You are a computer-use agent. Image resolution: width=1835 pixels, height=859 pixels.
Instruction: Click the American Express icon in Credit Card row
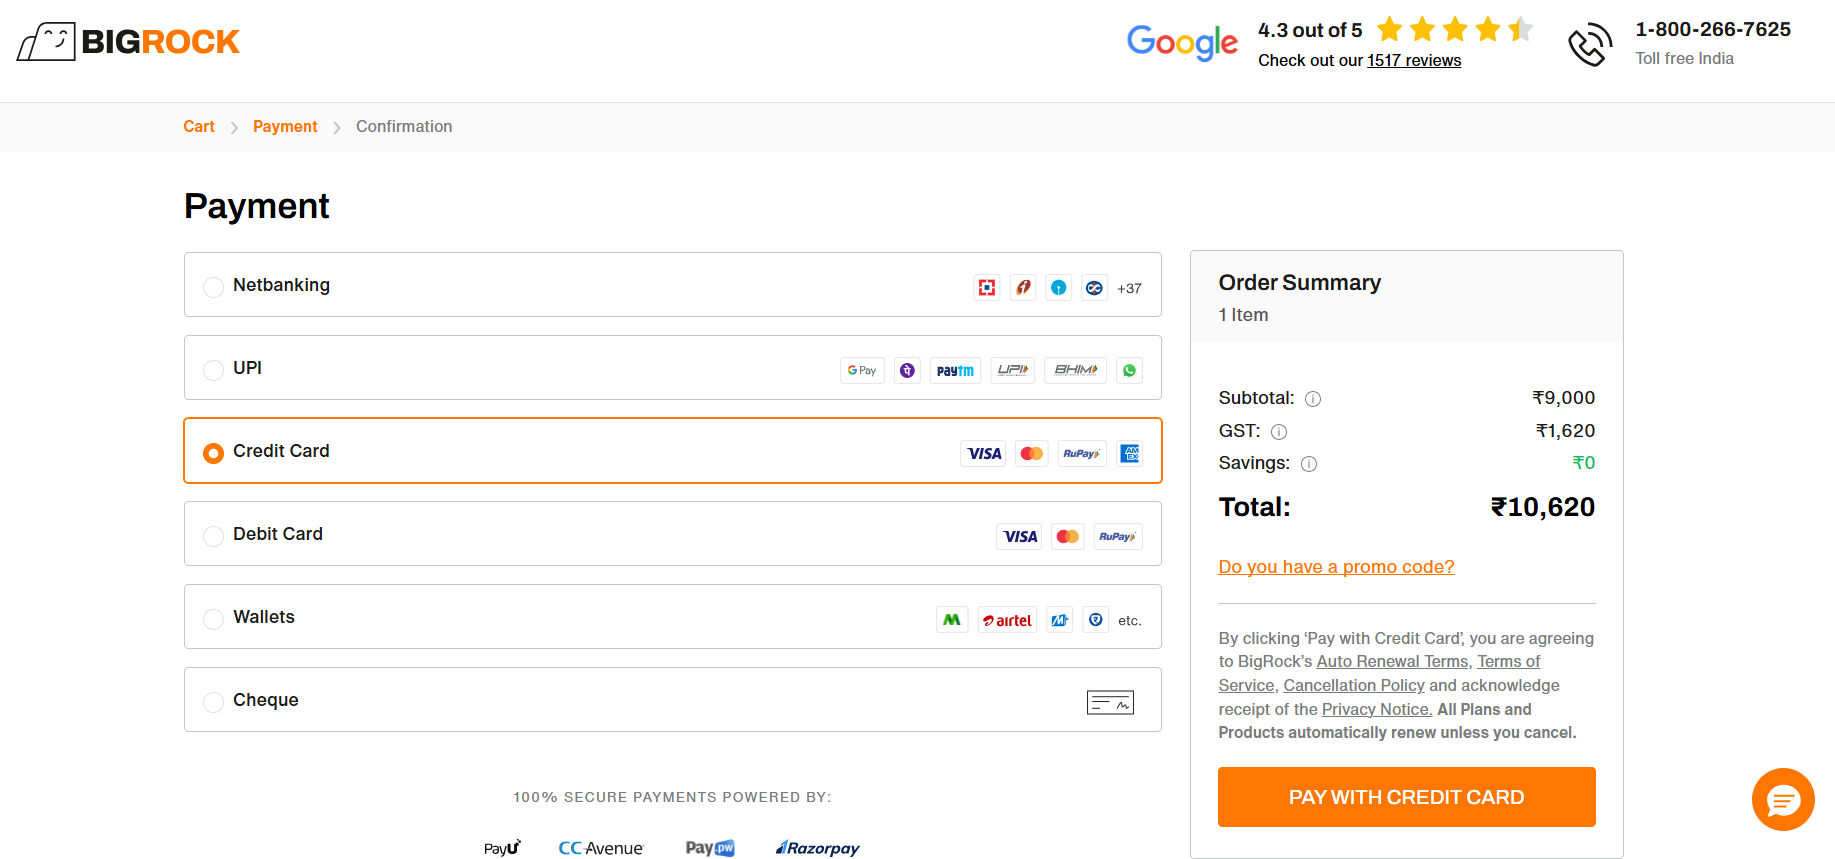coord(1130,454)
